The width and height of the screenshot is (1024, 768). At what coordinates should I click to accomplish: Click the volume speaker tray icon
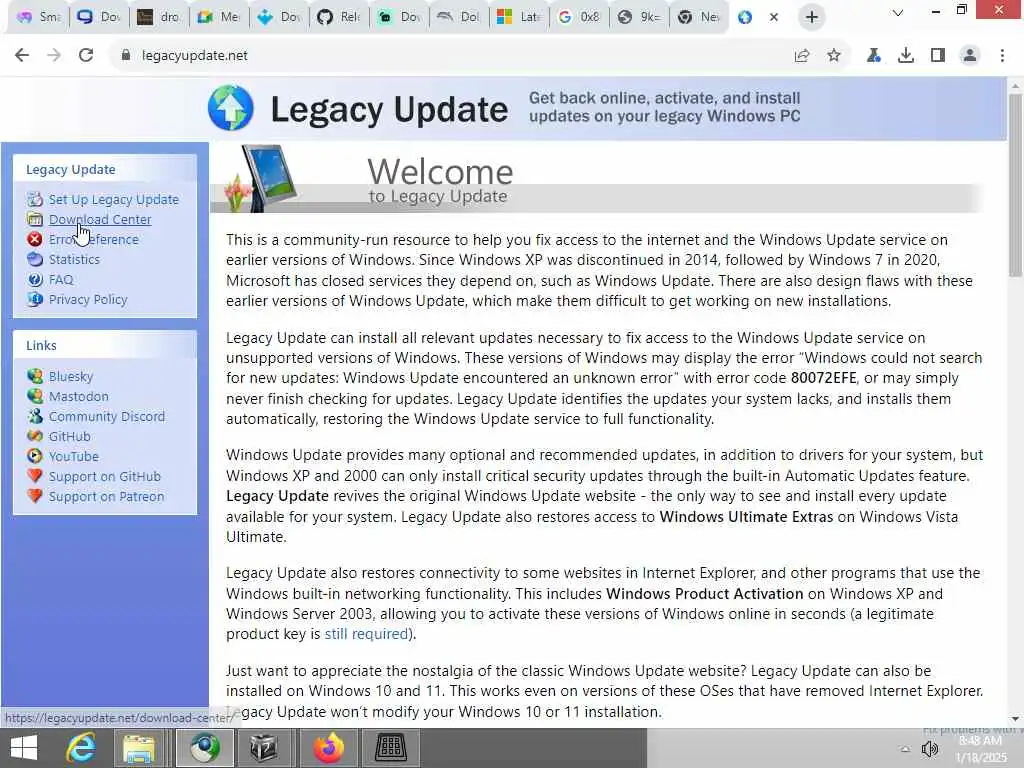tap(929, 749)
